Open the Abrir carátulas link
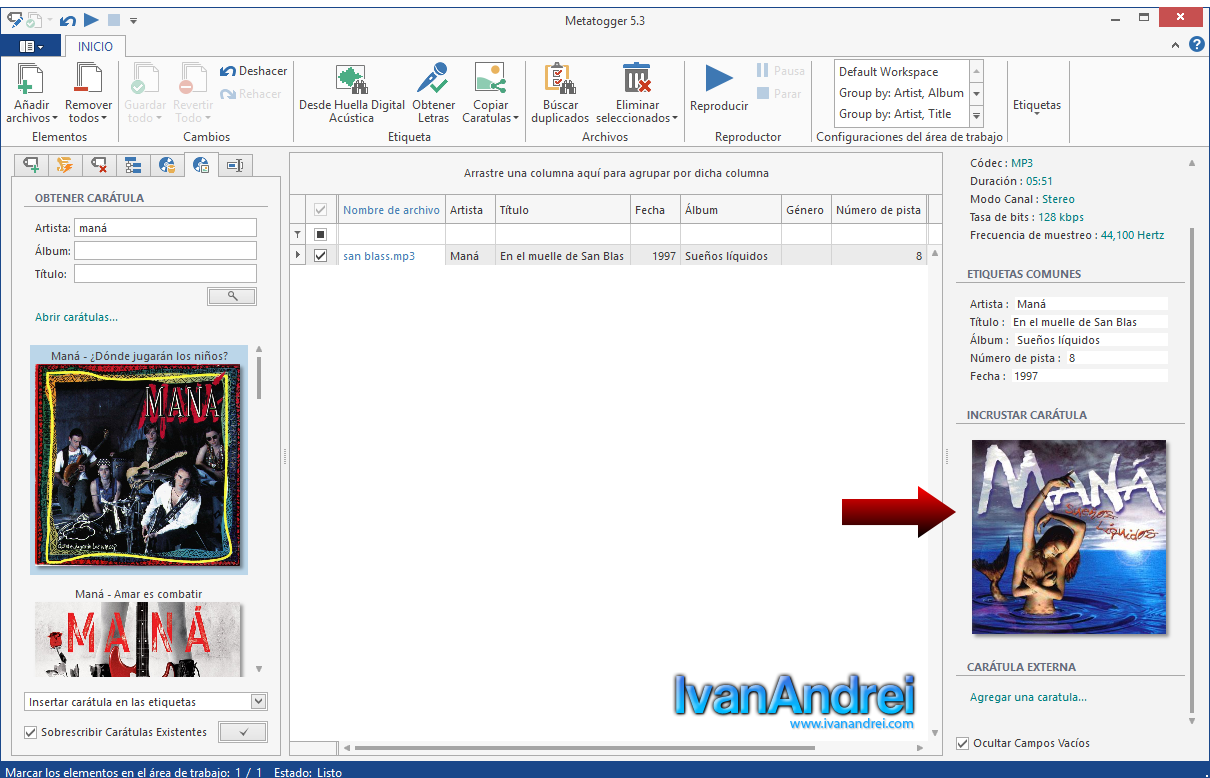Screen dimensions: 1210x778 [77, 317]
